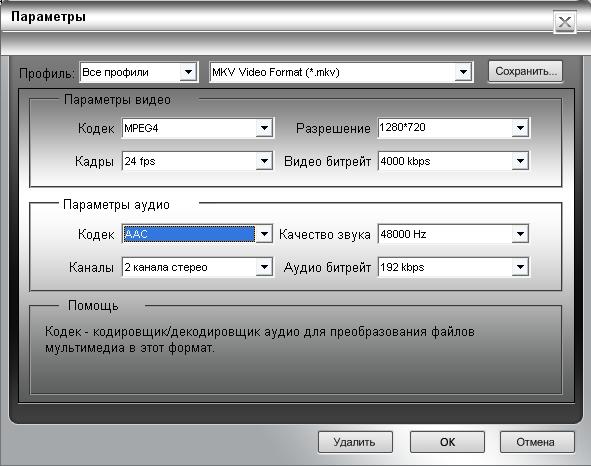Click the 48000 Hz sample rate value
591x466 pixels.
403,234
